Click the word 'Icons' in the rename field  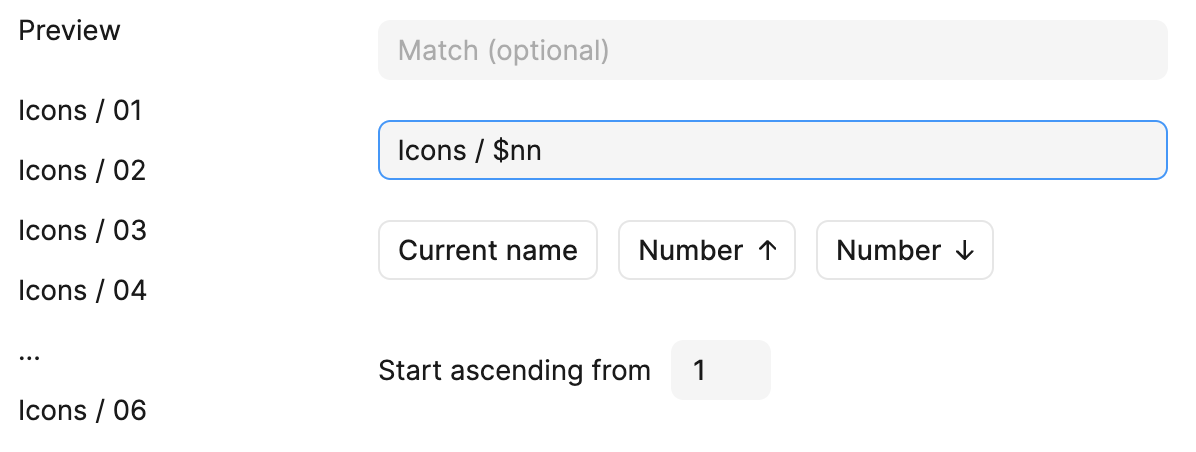click(x=432, y=150)
